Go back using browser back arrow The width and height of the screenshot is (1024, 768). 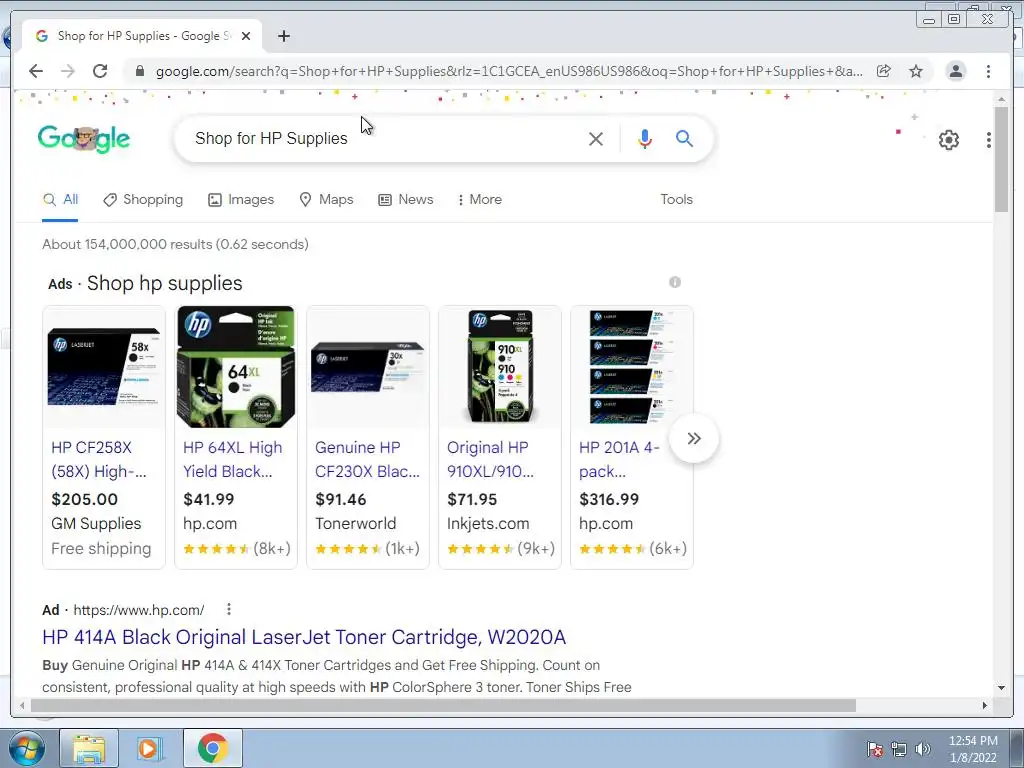pos(36,71)
